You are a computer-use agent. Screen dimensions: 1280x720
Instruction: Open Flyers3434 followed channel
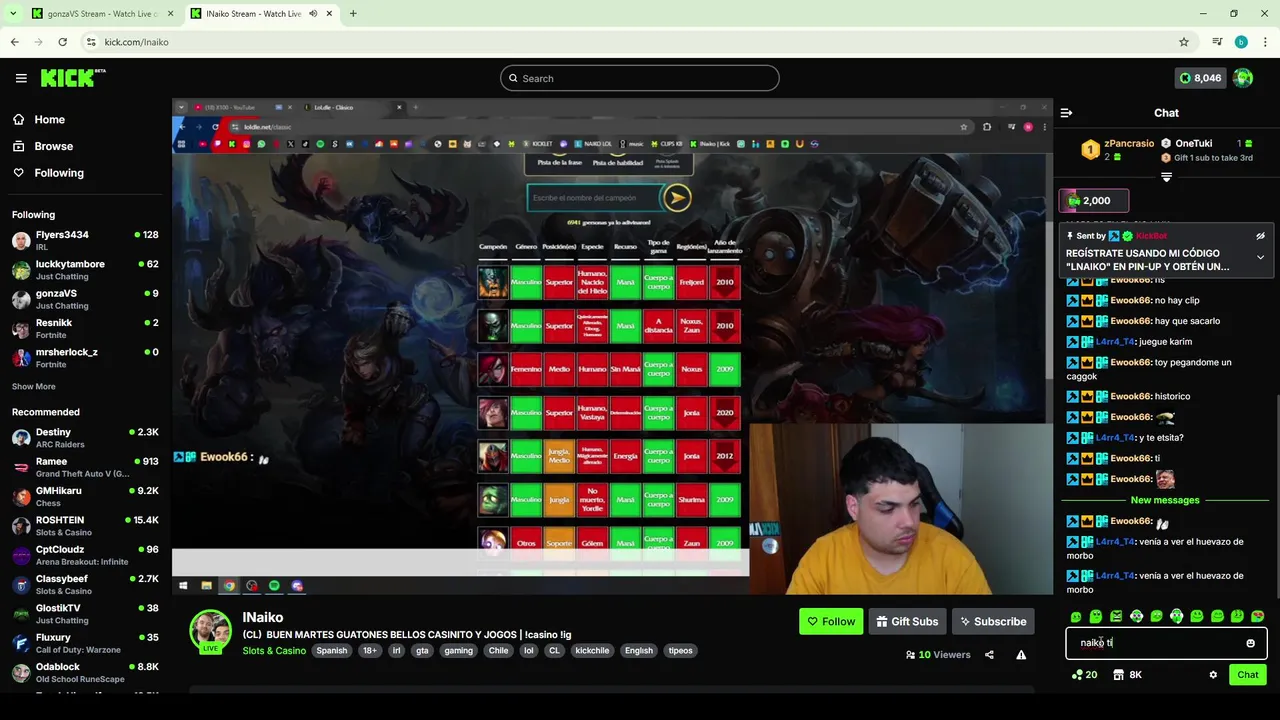[85, 240]
